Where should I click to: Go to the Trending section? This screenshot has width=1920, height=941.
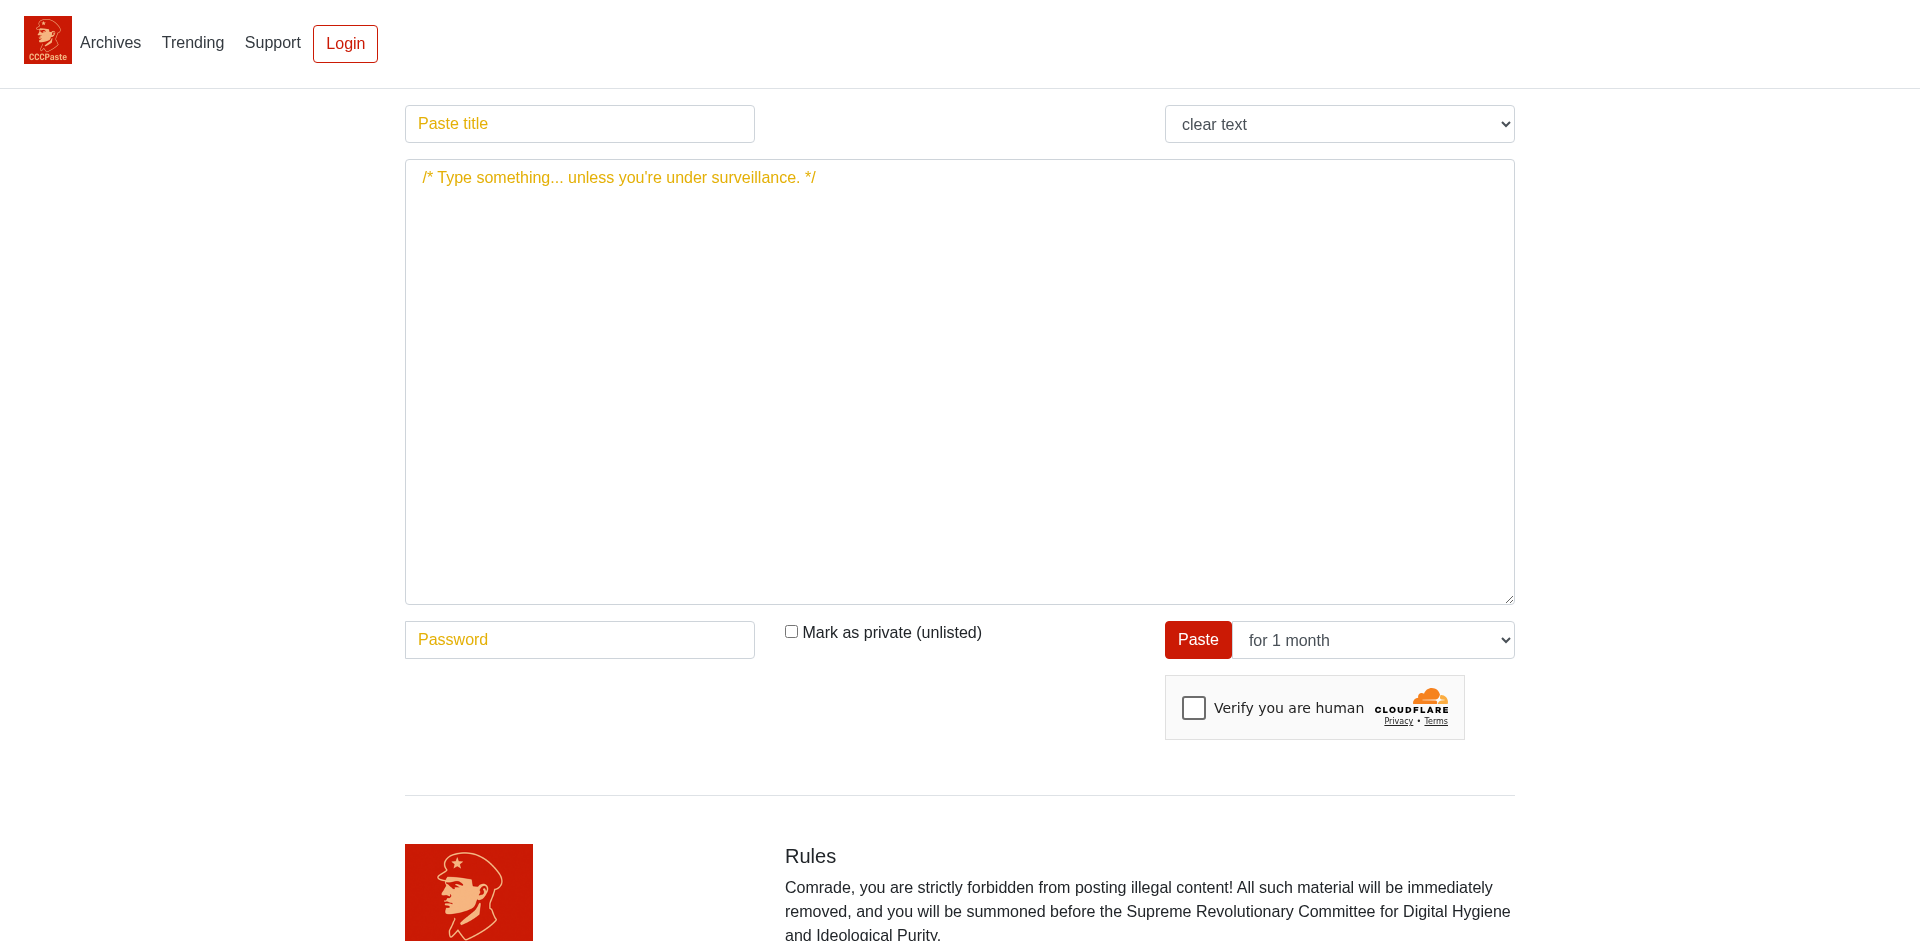(x=193, y=43)
